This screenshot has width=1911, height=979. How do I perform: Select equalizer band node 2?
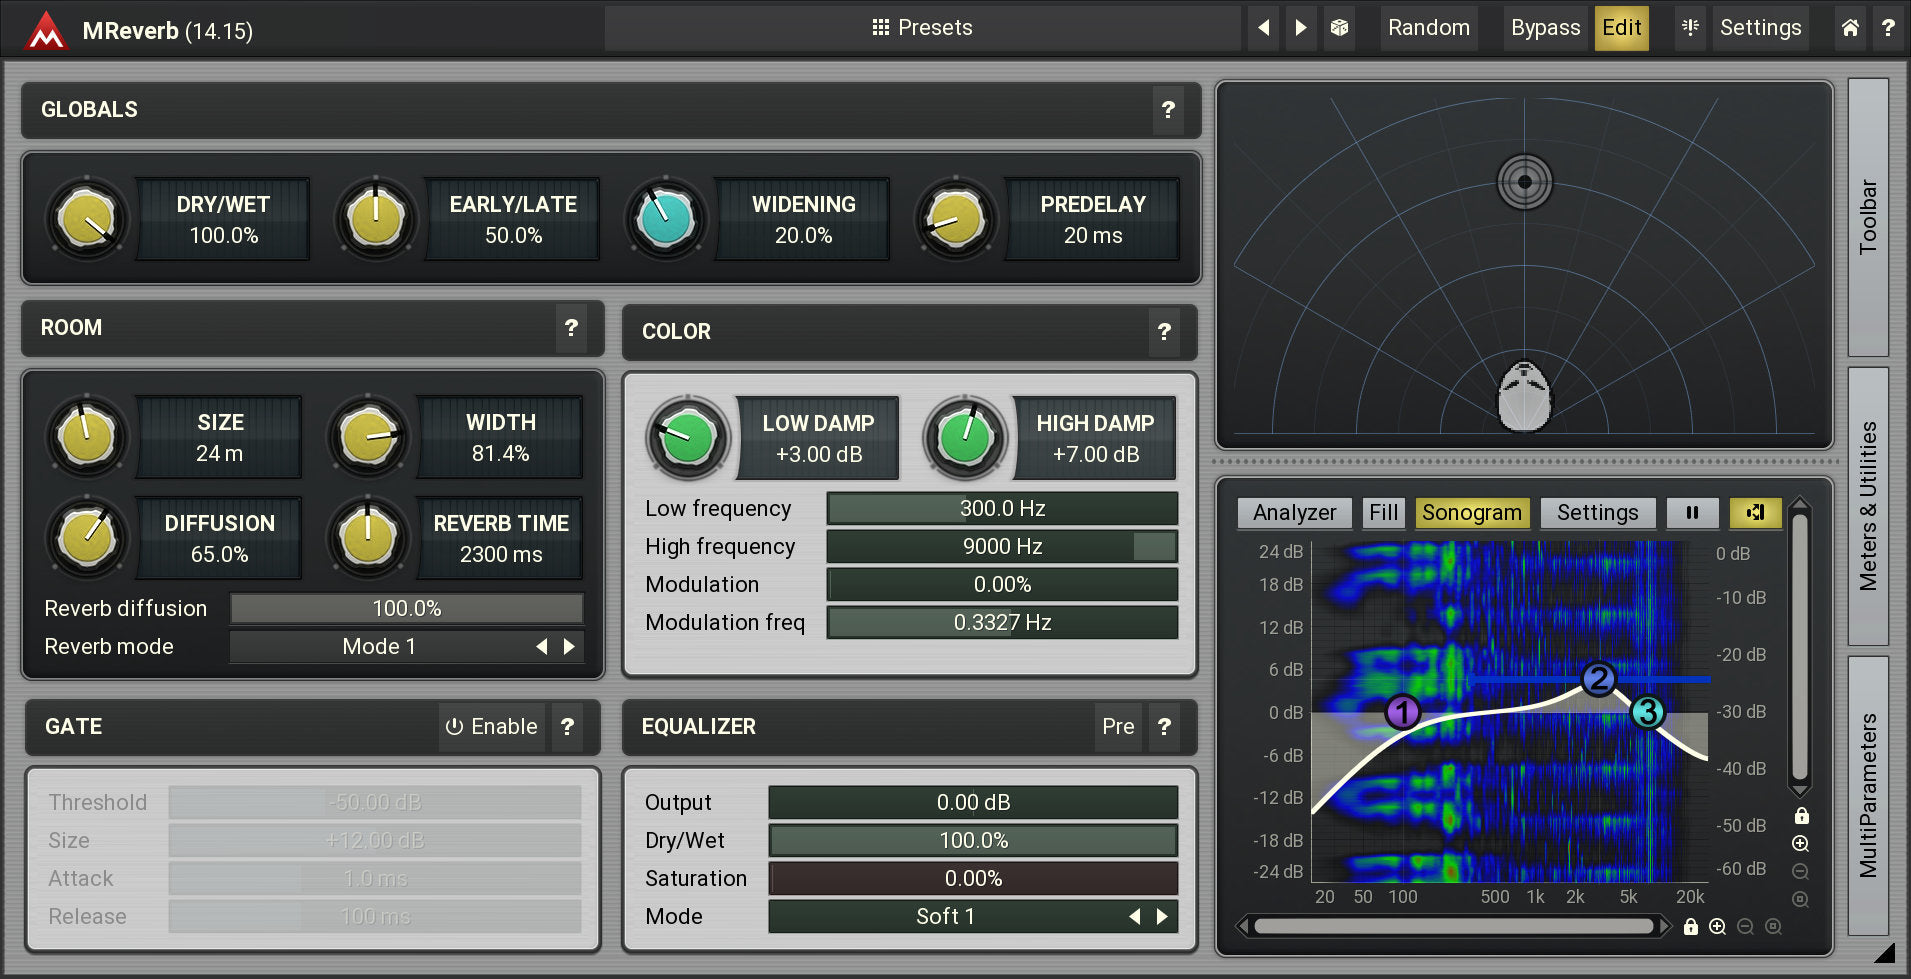click(1598, 680)
